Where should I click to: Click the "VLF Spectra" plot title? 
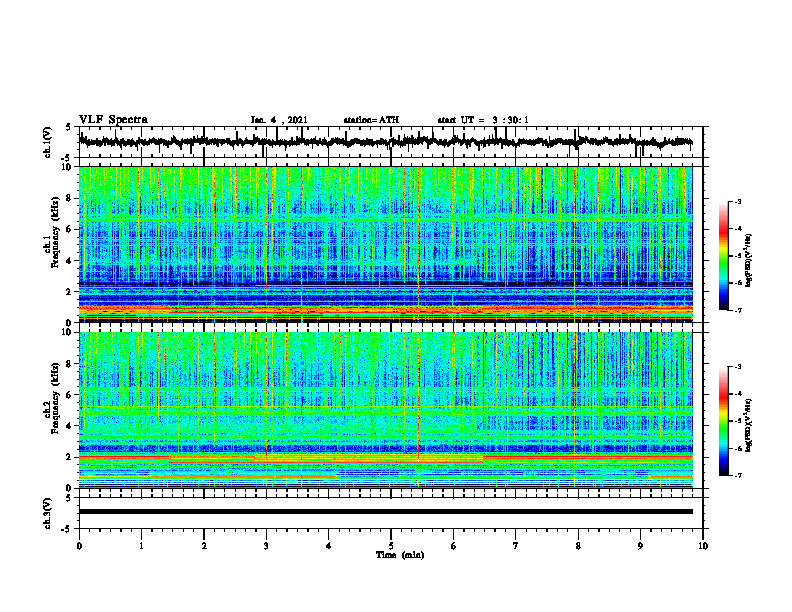[113, 119]
